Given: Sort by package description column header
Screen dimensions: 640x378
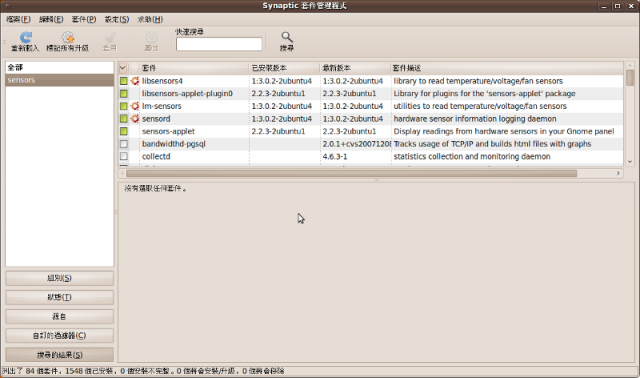Looking at the screenshot, I should pyautogui.click(x=507, y=68).
